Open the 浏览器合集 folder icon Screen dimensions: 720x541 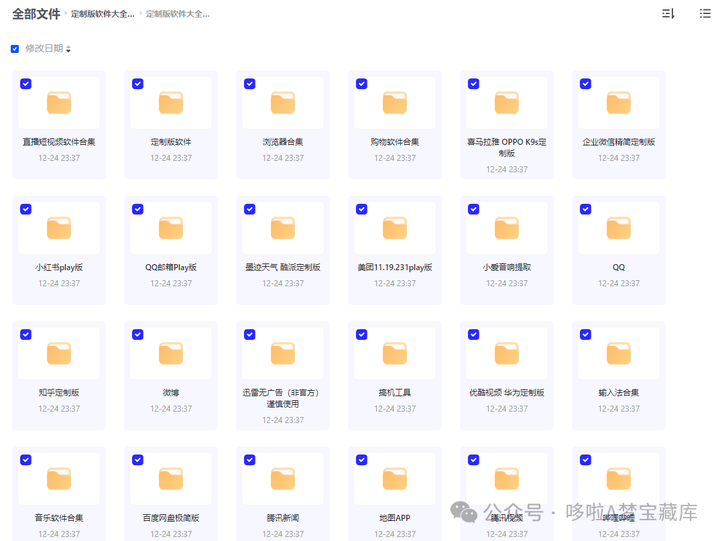[x=283, y=103]
